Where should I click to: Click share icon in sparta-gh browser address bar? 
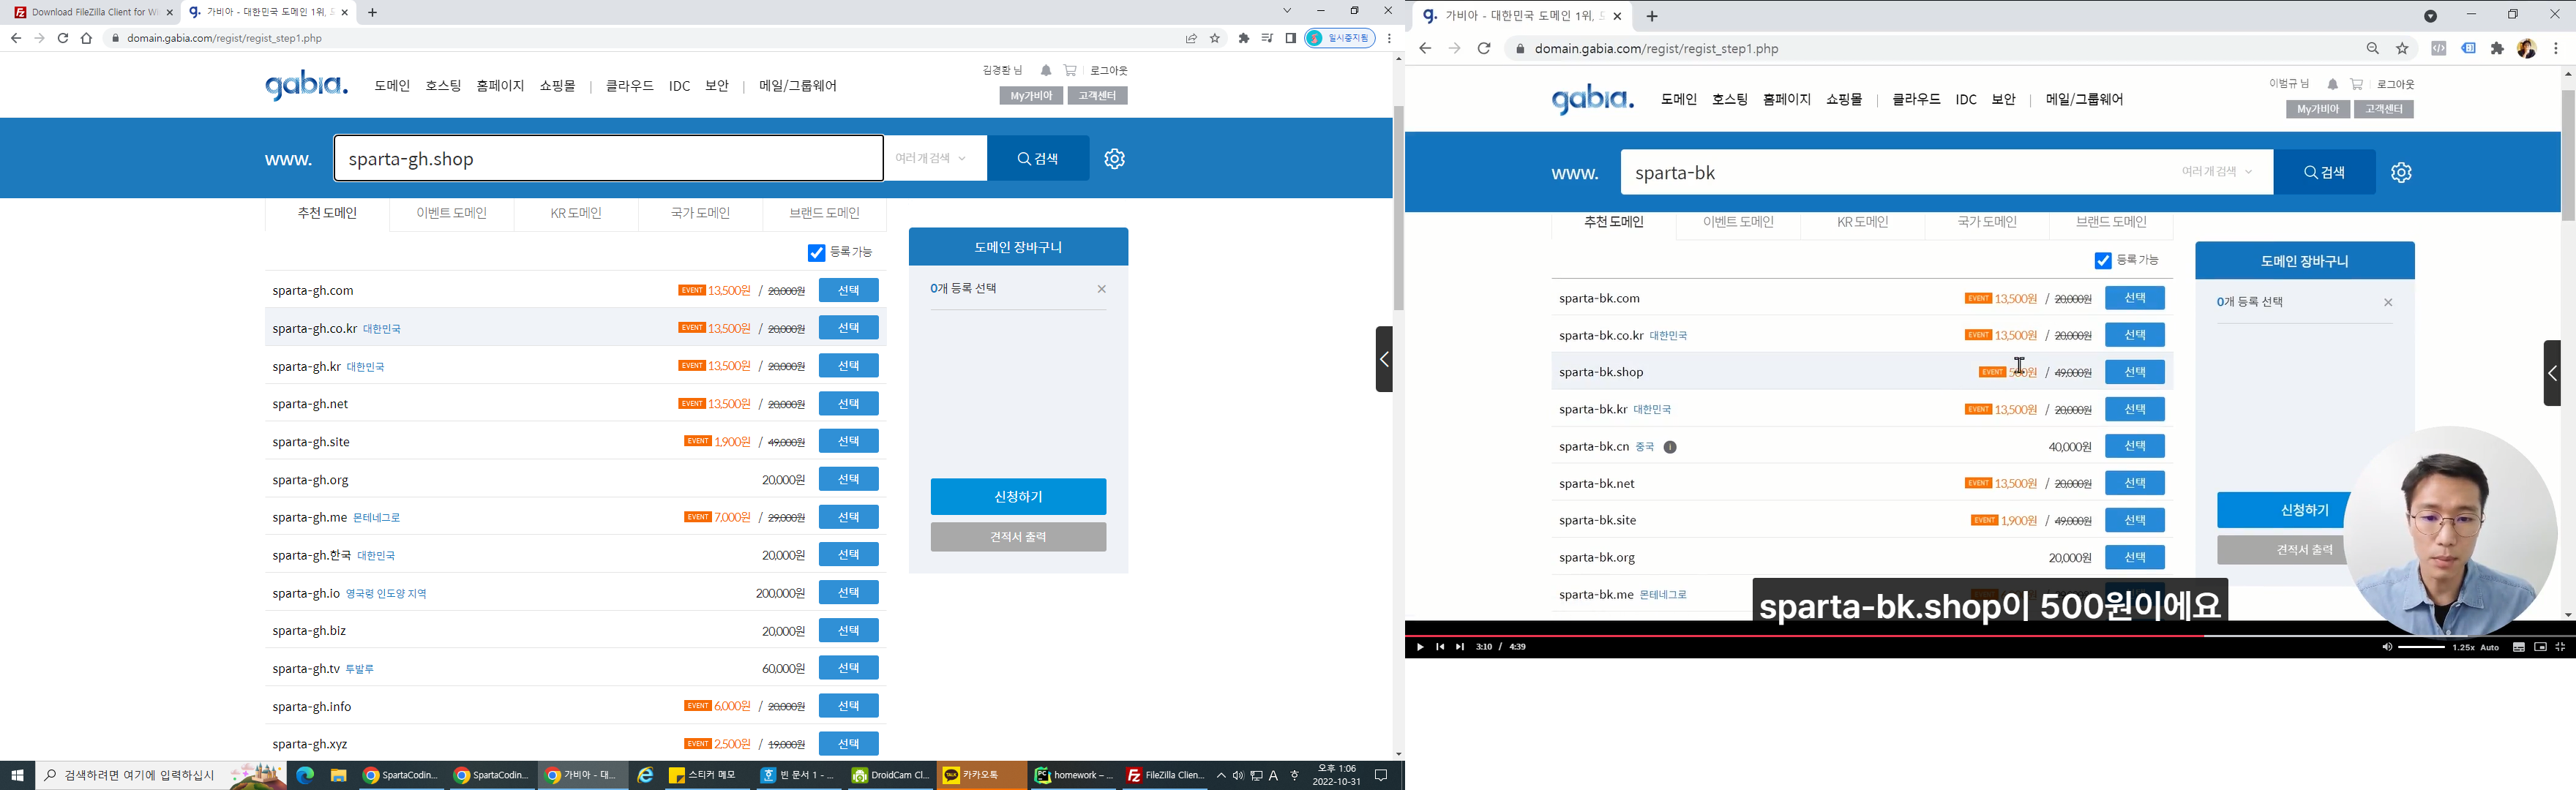[x=1191, y=38]
